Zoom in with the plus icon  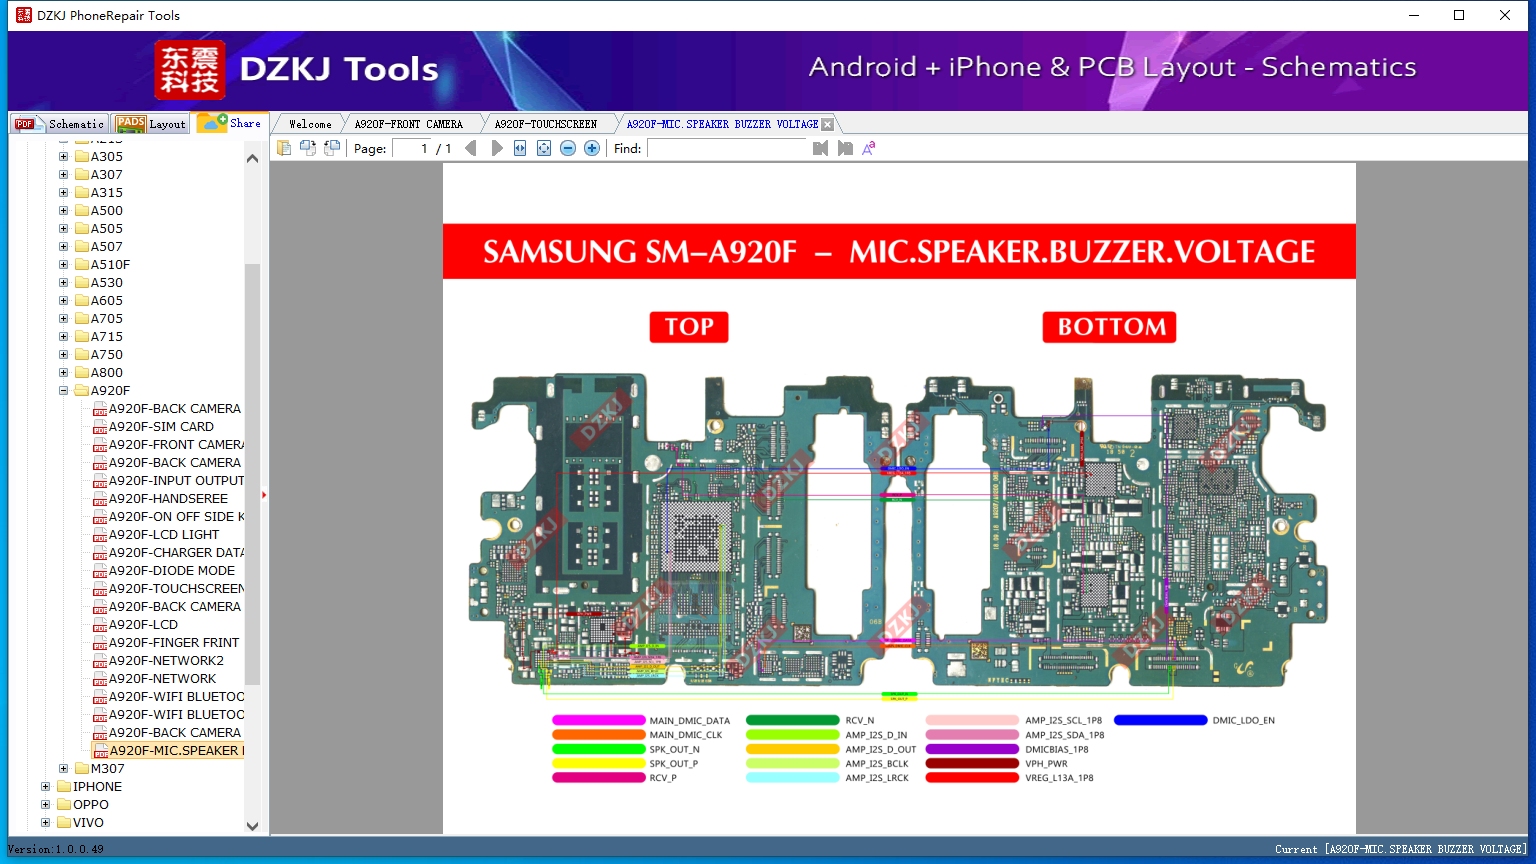[592, 148]
